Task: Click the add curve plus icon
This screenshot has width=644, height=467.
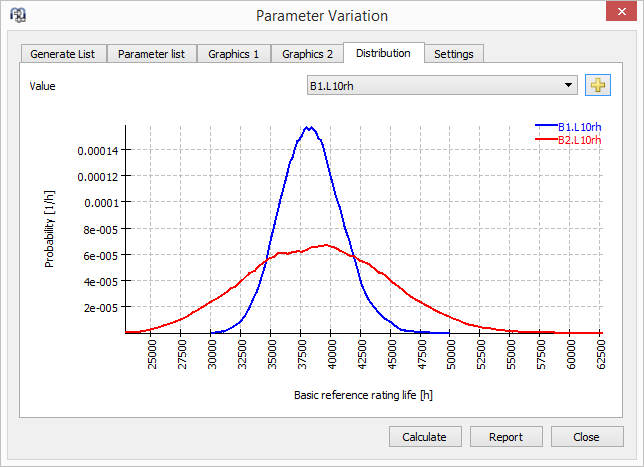Action: [597, 85]
